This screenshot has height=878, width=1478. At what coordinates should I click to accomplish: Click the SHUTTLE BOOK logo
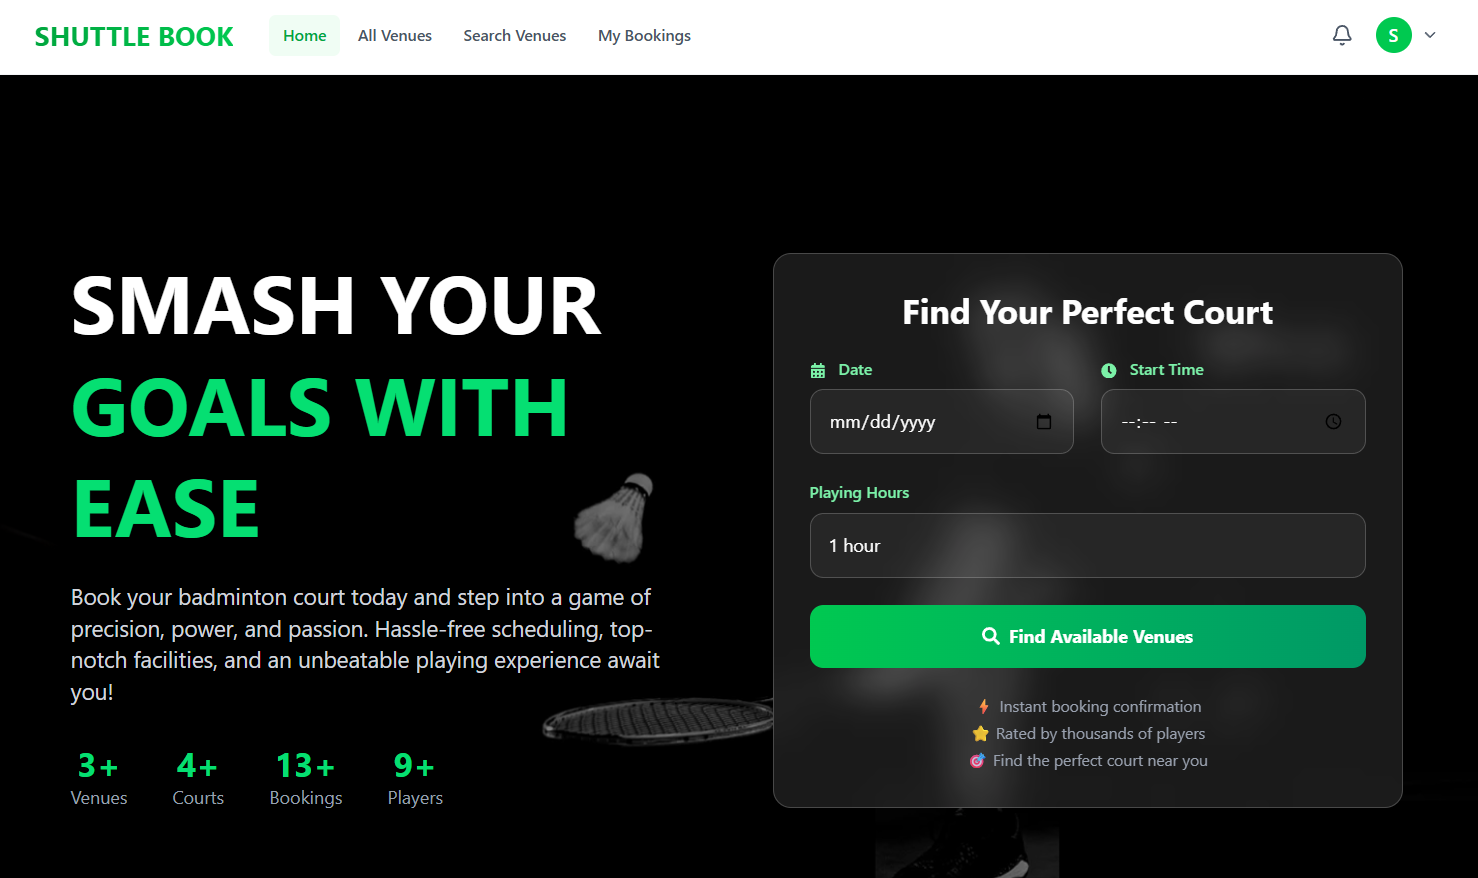point(134,37)
